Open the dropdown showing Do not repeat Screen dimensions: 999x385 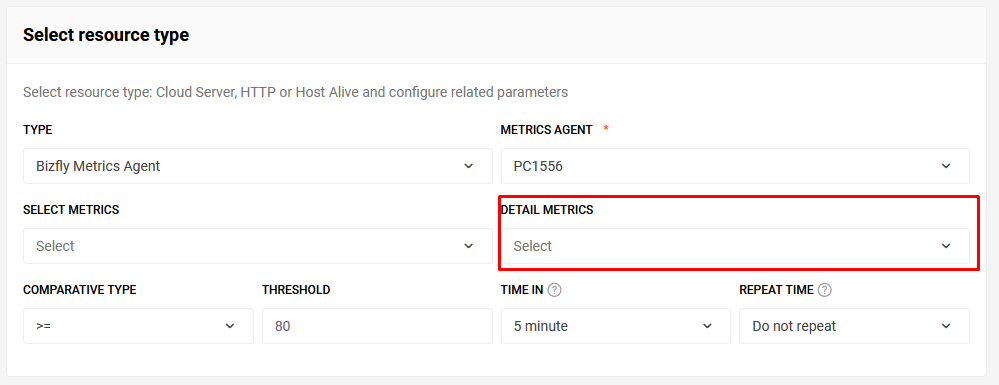pos(854,326)
